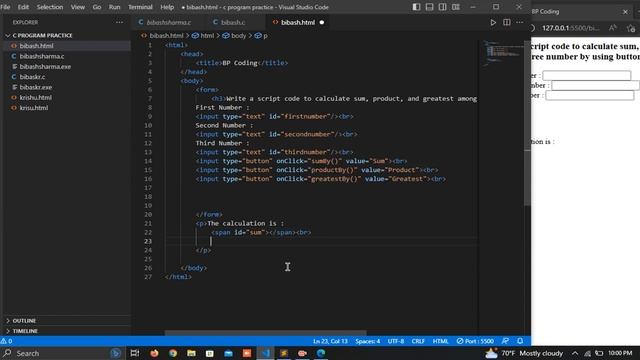Open the File menu

coord(5,7)
